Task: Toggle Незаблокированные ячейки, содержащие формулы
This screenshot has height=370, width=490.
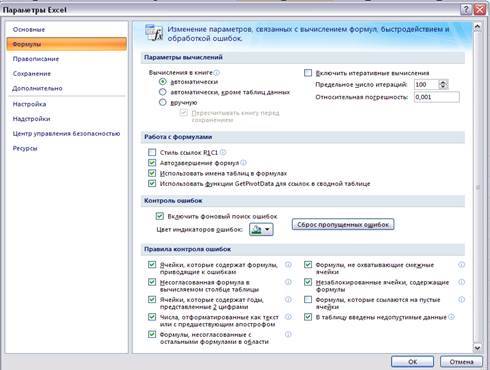Action: click(308, 282)
